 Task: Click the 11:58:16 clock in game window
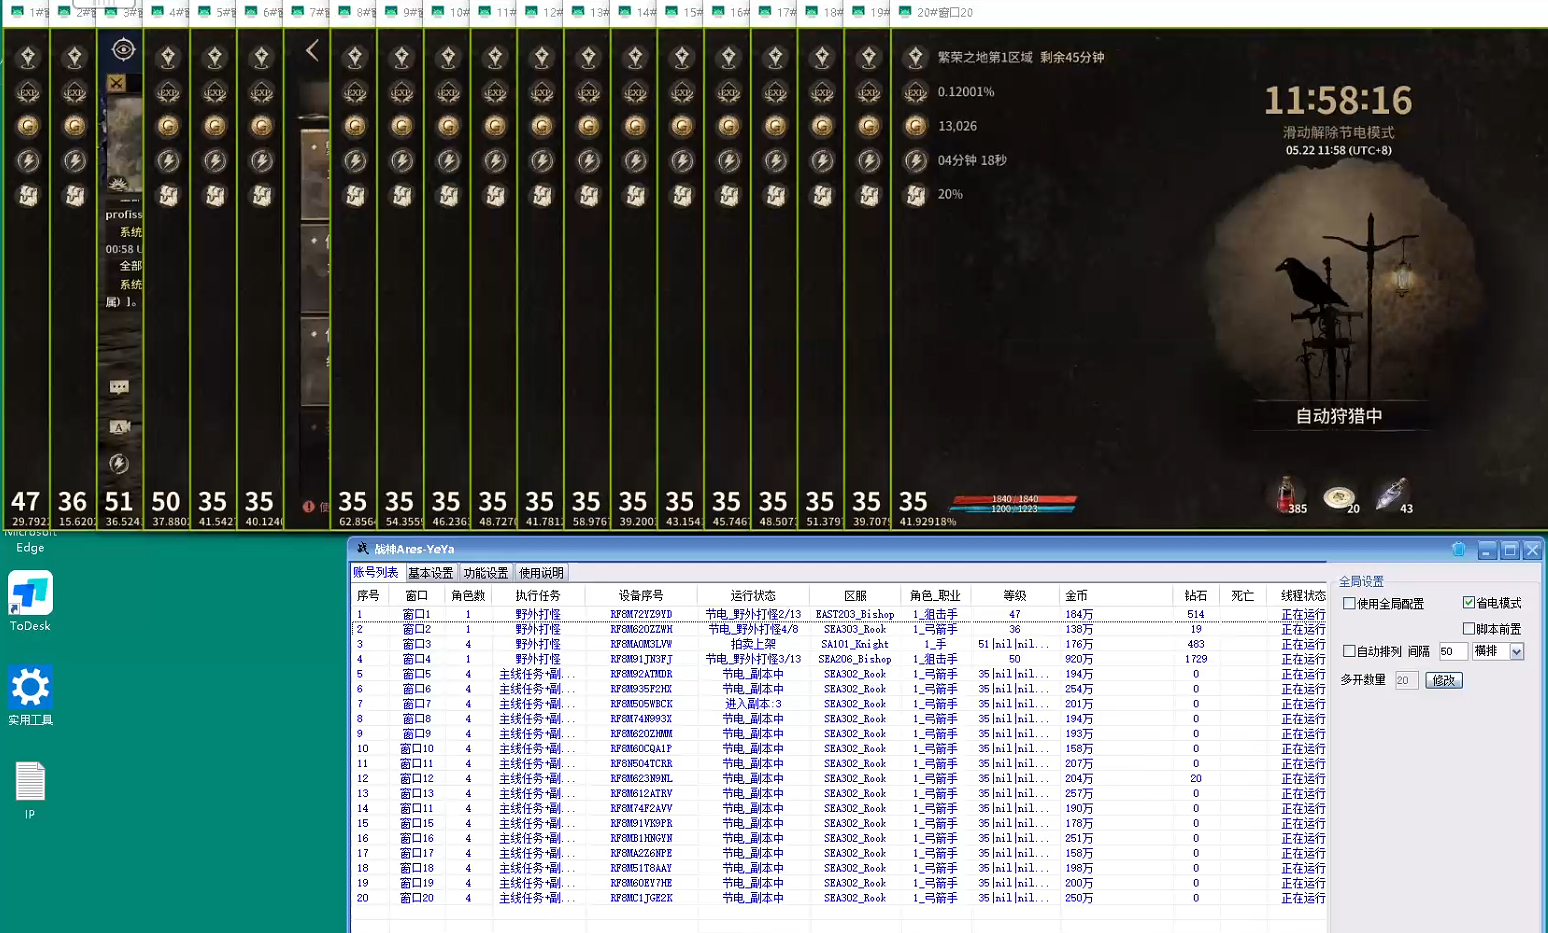(1338, 101)
